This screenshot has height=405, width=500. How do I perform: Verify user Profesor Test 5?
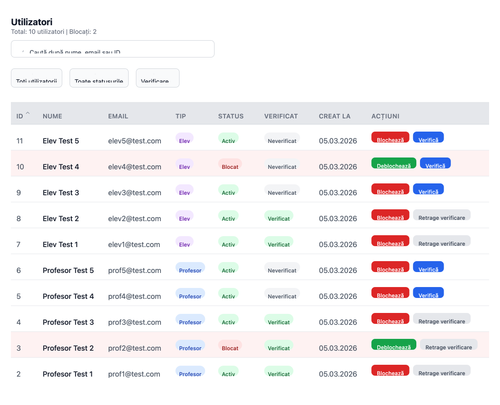pos(428,267)
